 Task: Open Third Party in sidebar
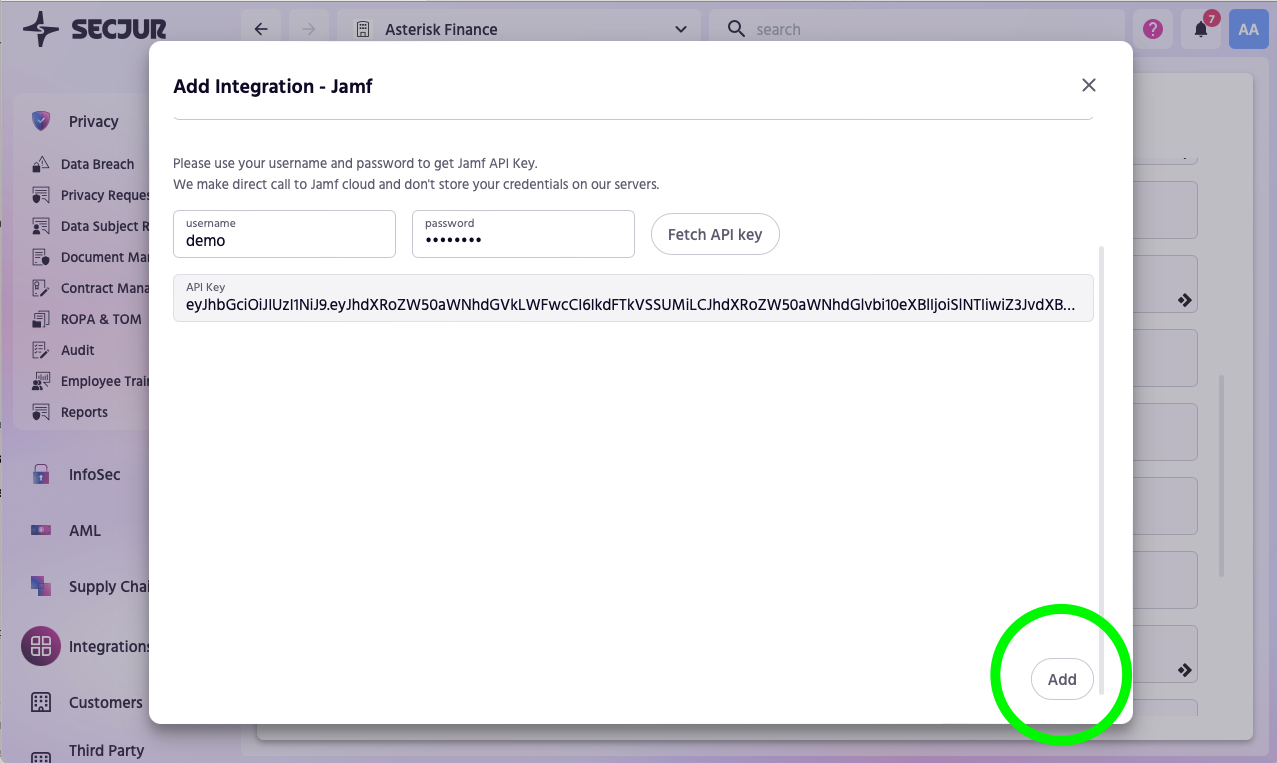tap(106, 750)
